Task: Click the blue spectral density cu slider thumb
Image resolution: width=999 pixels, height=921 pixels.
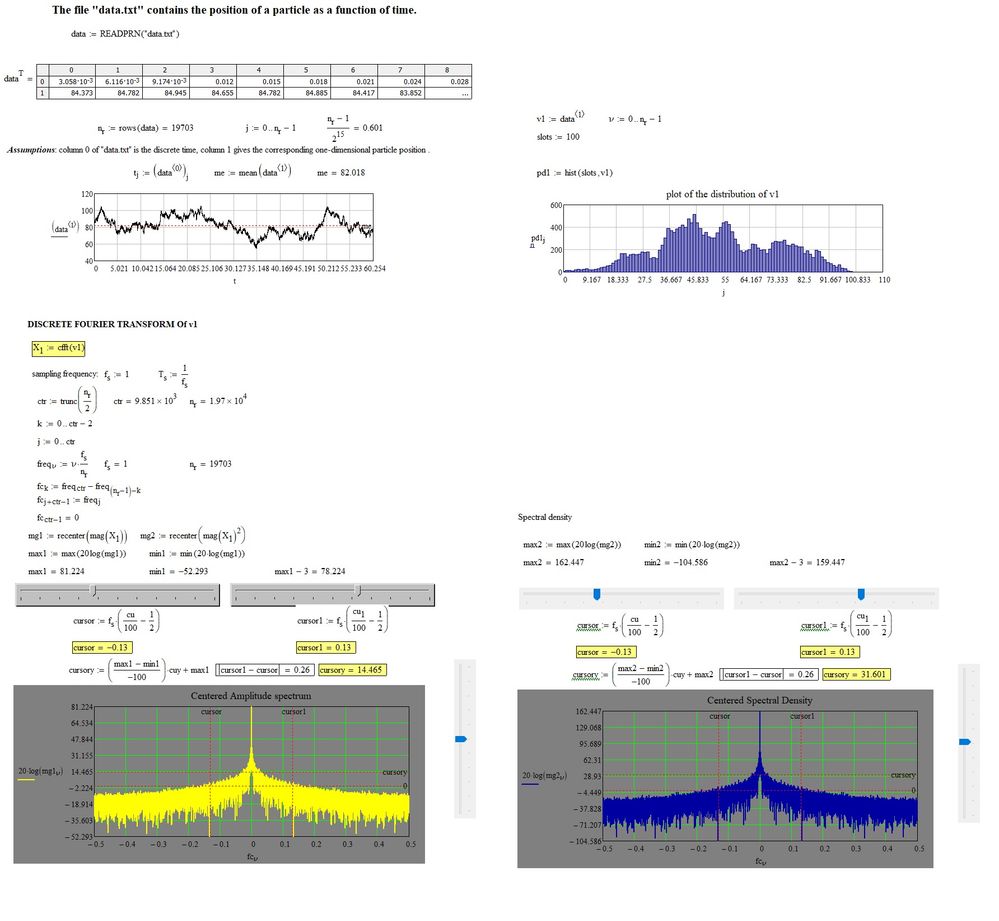Action: [x=597, y=594]
